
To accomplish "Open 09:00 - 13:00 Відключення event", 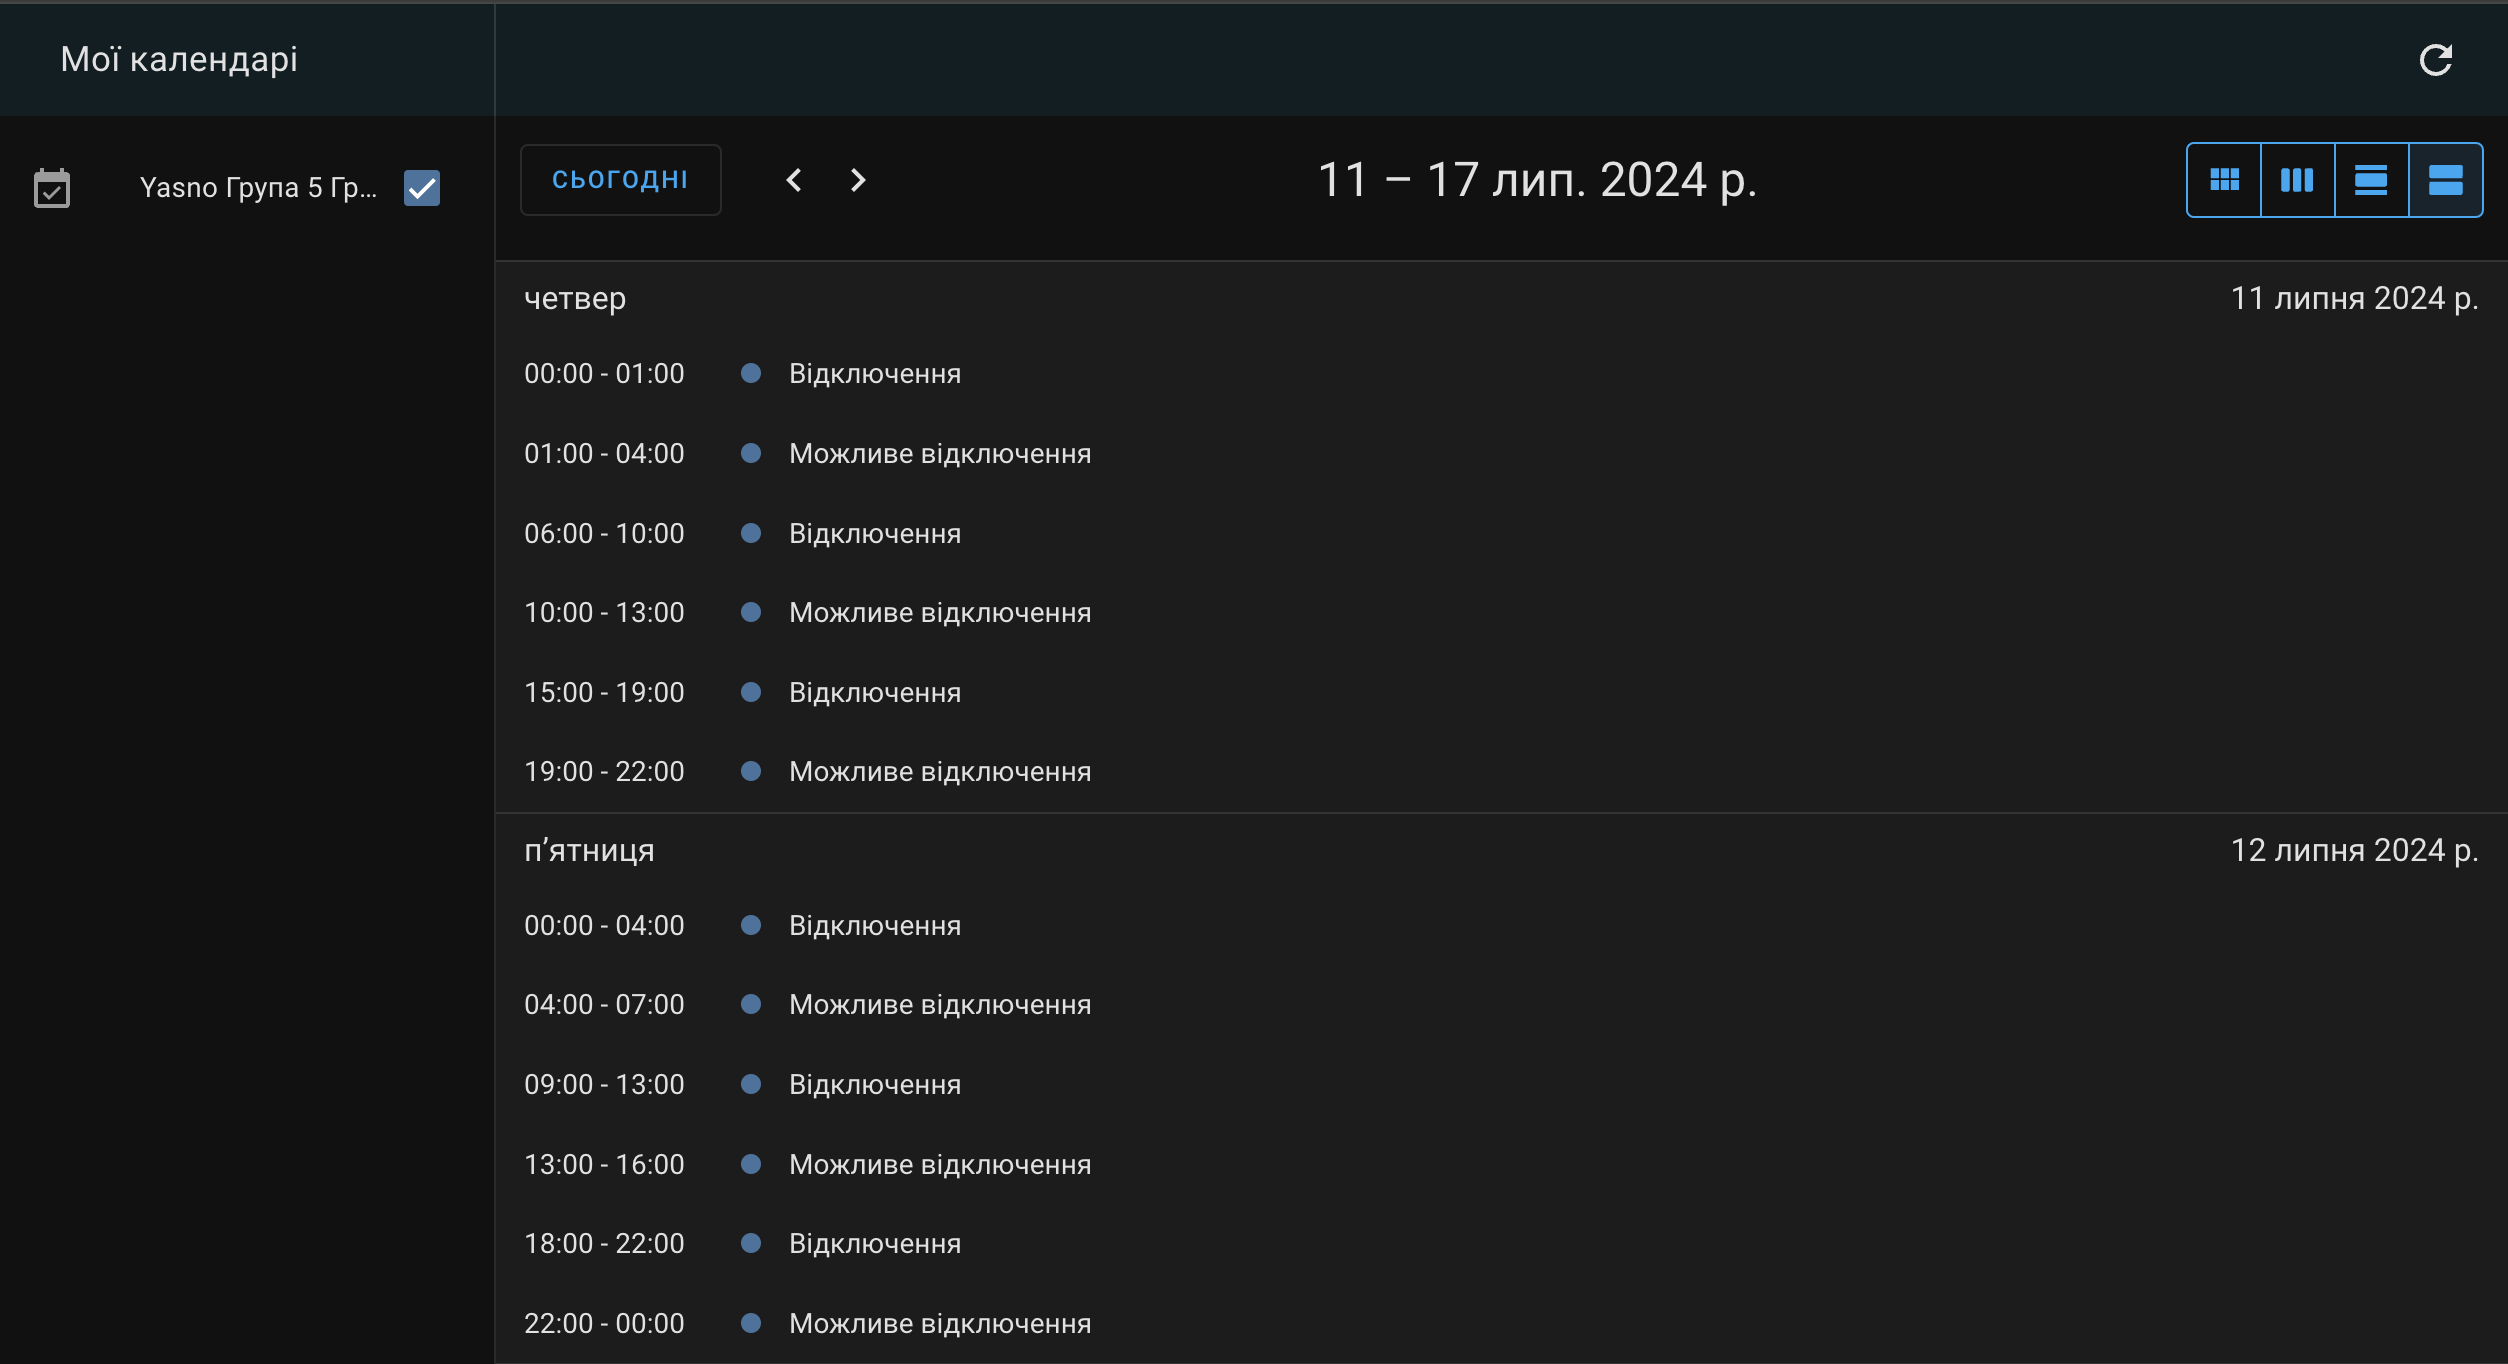I will click(x=1501, y=1085).
